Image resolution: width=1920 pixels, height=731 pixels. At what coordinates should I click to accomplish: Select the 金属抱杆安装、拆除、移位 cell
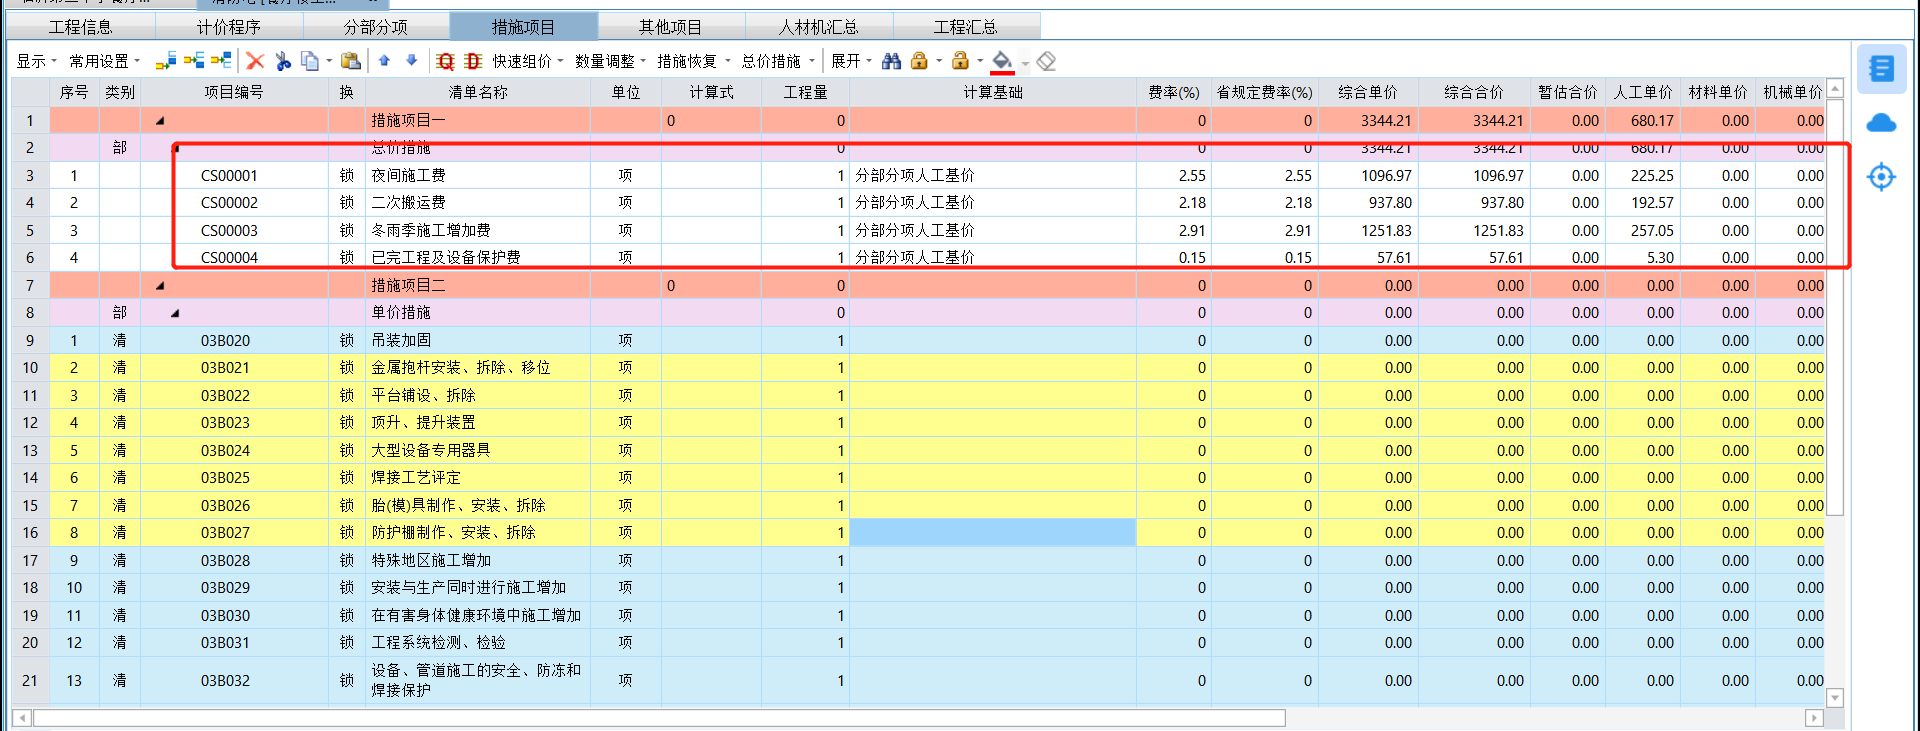point(478,368)
